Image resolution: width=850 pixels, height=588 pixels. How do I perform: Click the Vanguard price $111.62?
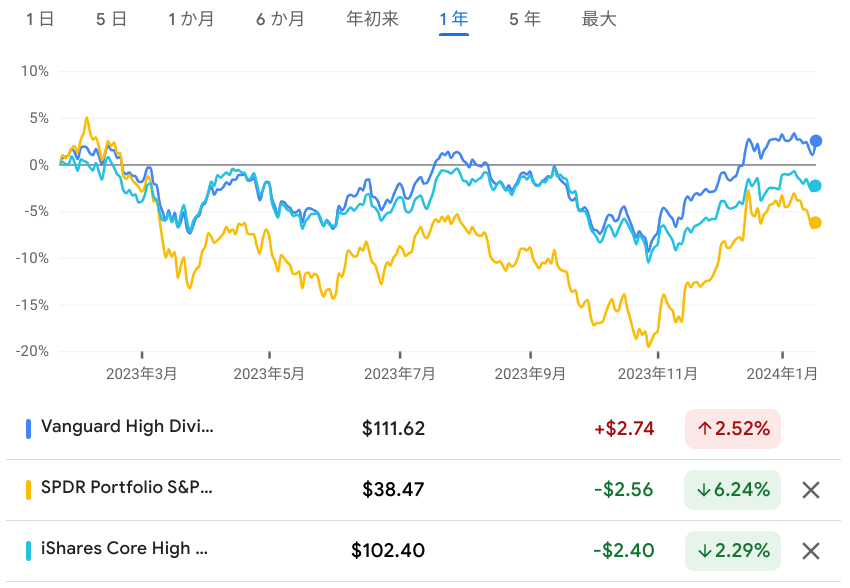394,429
